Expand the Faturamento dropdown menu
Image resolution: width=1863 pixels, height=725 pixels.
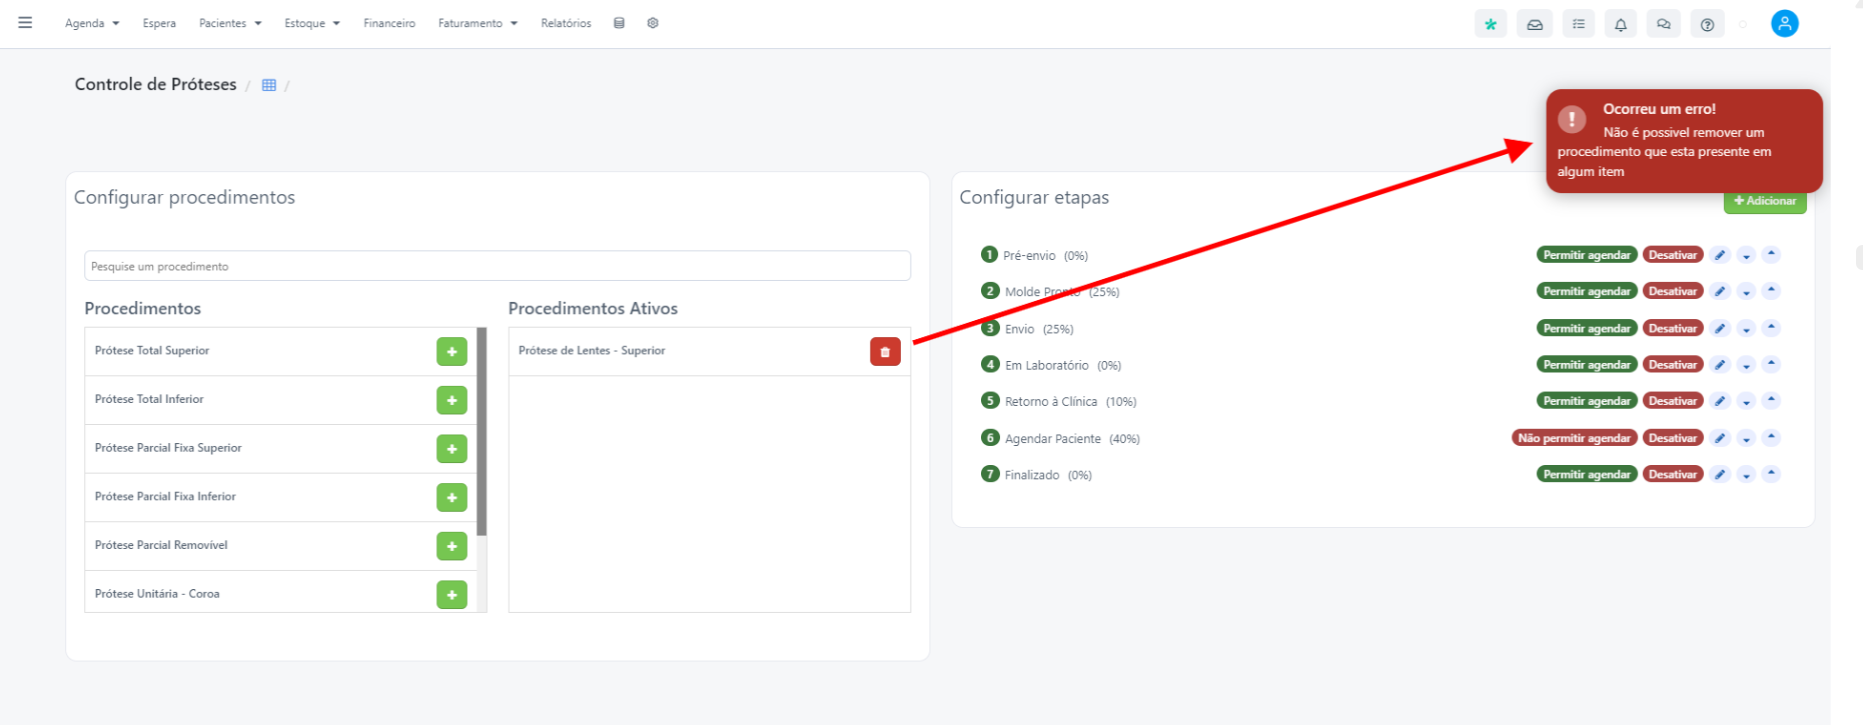(x=478, y=23)
